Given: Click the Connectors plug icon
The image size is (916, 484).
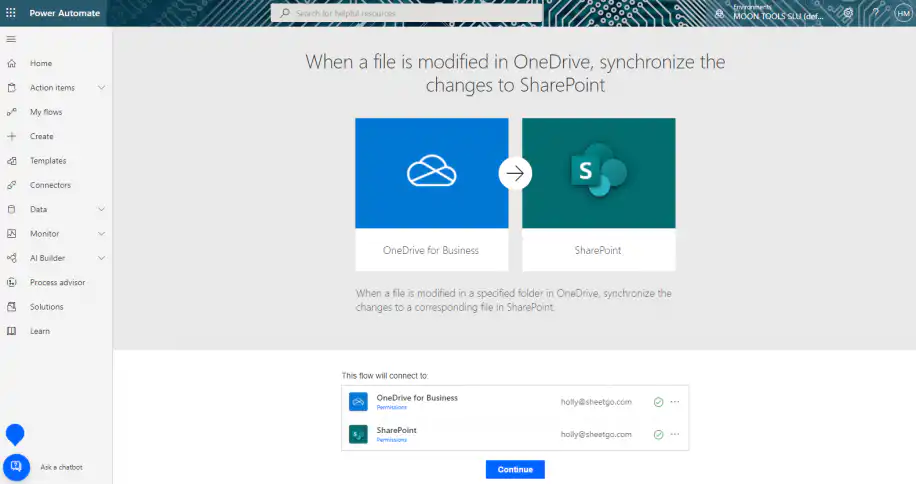Looking at the screenshot, I should point(11,185).
